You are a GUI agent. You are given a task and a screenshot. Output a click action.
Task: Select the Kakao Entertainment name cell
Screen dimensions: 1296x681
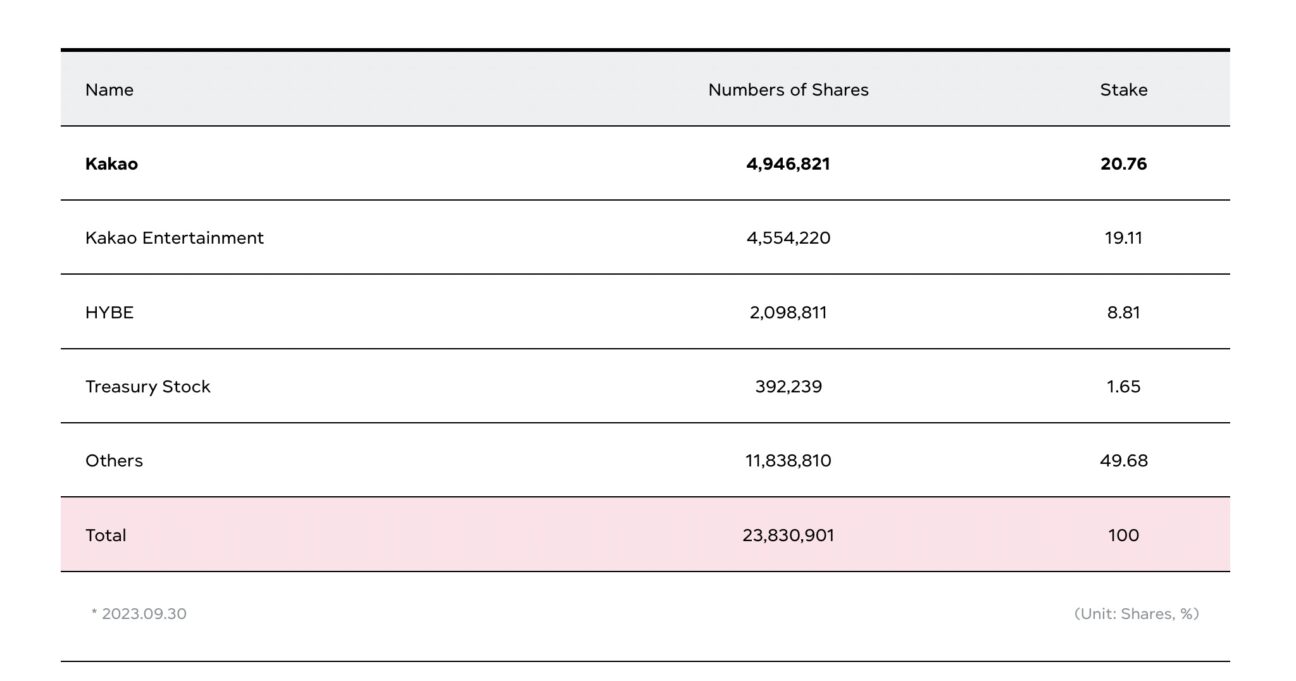pos(174,238)
